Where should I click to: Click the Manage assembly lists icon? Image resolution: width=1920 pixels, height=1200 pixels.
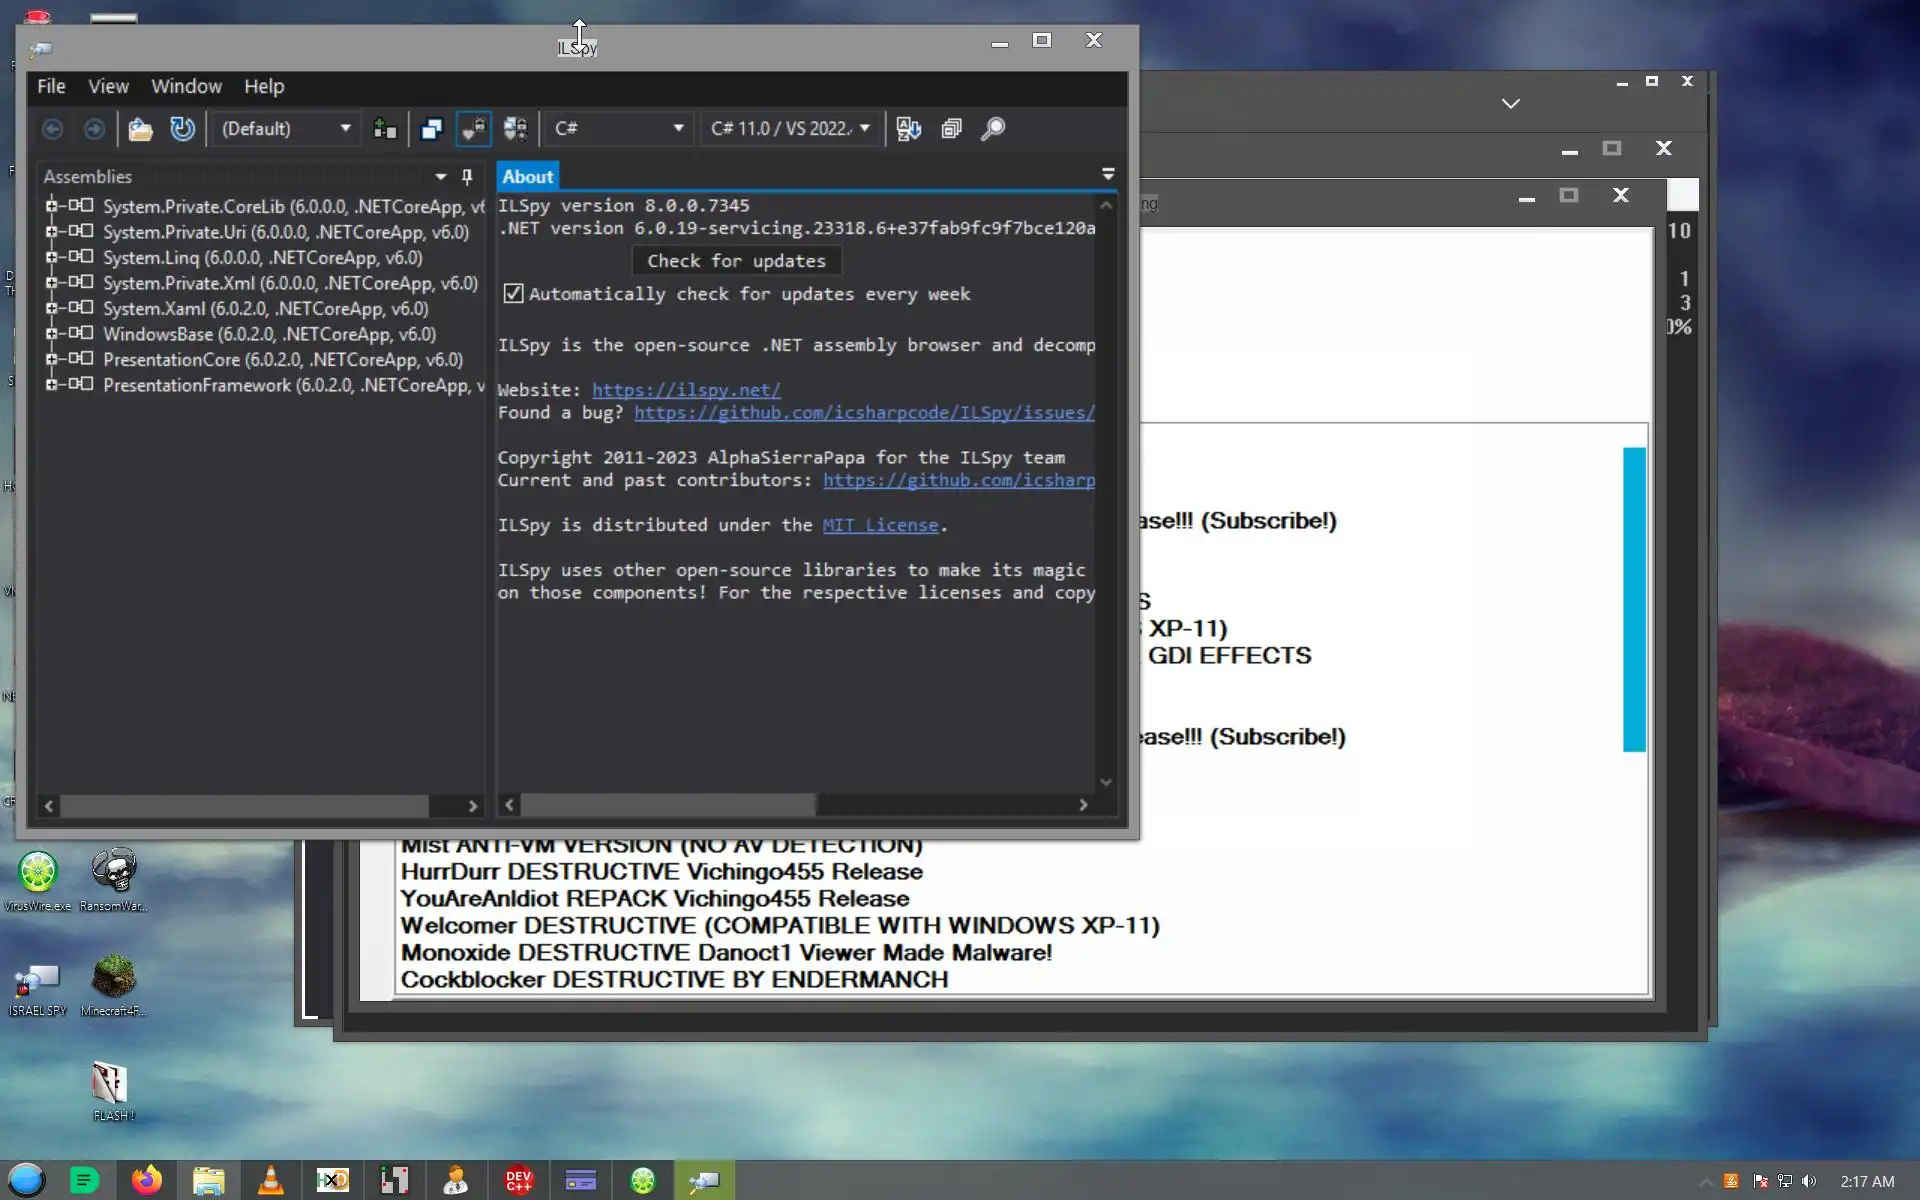[x=385, y=129]
